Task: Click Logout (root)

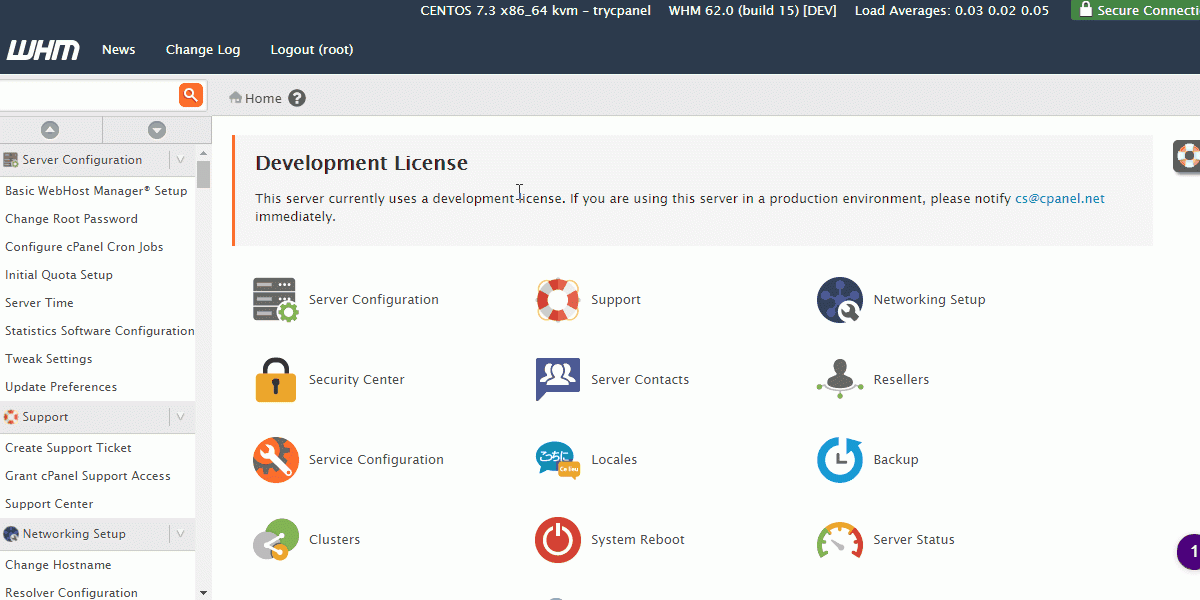Action: [312, 50]
